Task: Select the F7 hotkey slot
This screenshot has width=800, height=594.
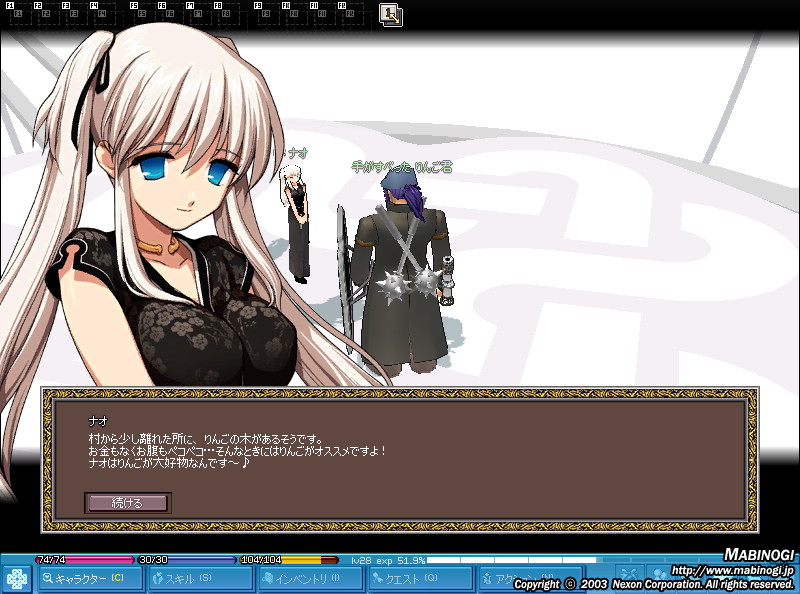Action: click(x=198, y=14)
